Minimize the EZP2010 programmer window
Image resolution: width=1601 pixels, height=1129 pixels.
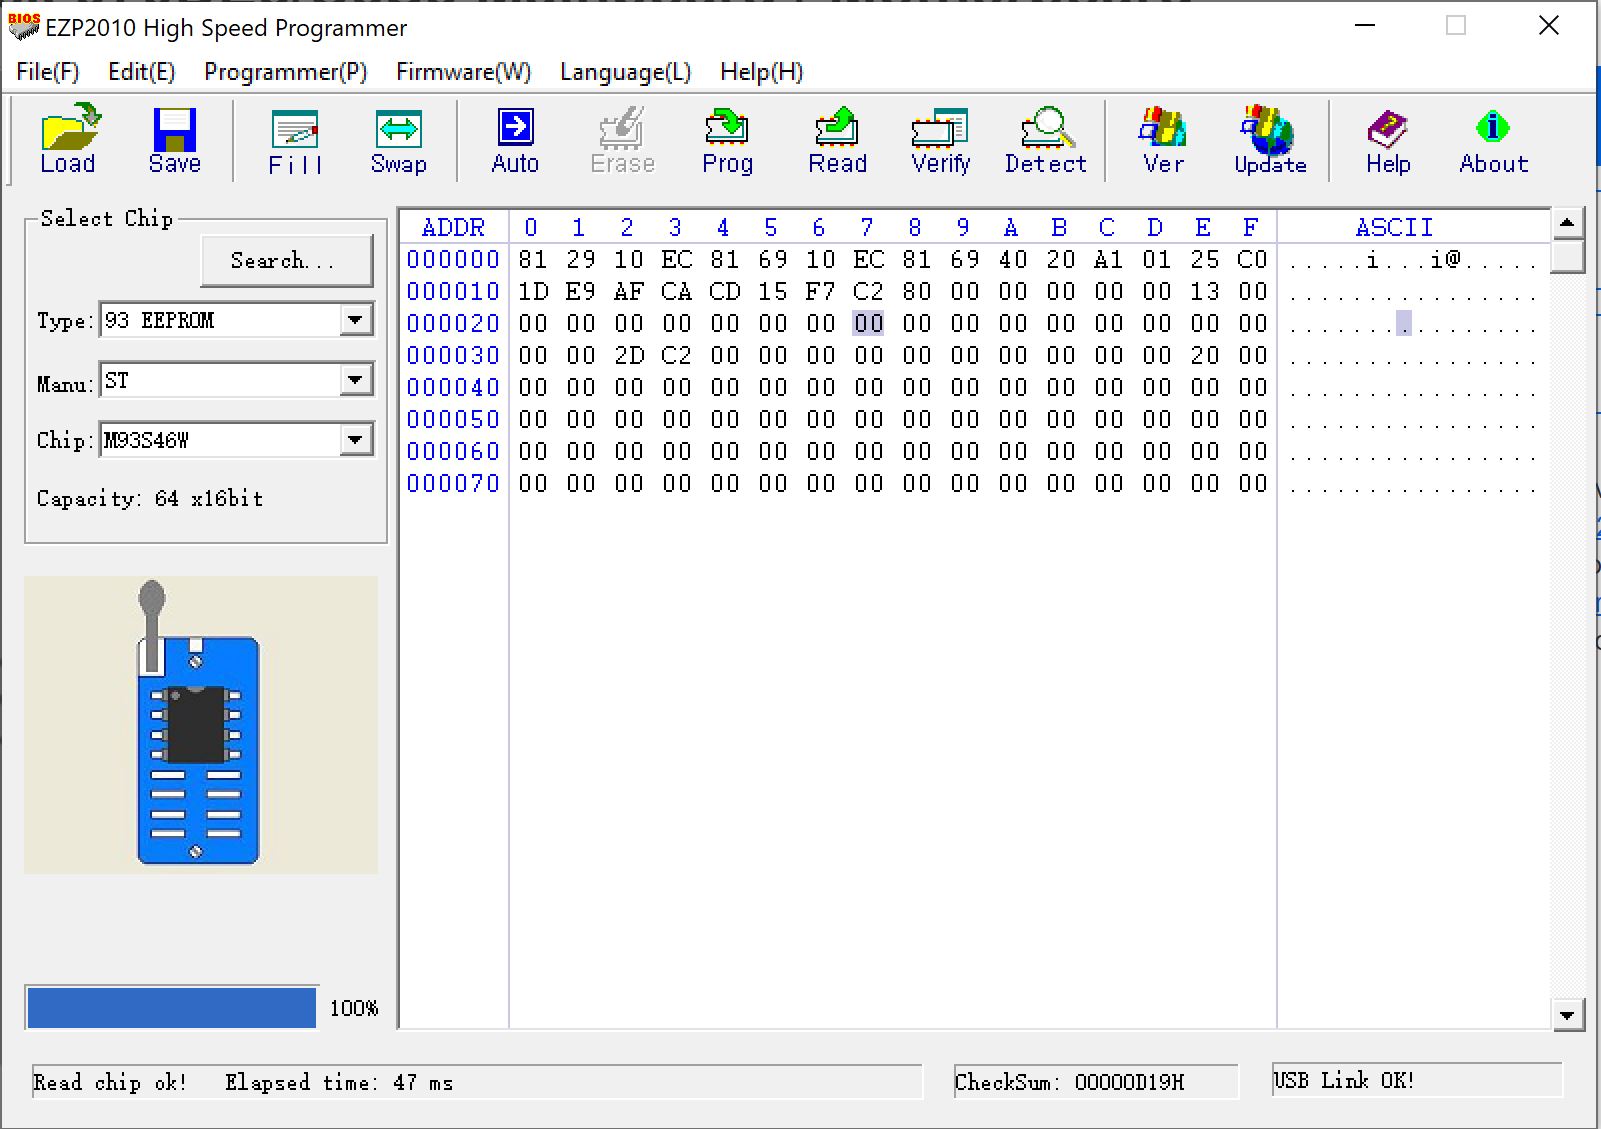(1365, 26)
